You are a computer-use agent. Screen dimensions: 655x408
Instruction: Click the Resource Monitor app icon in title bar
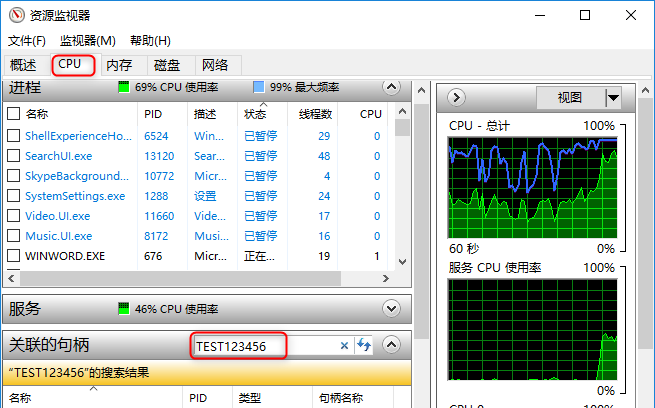[x=17, y=15]
